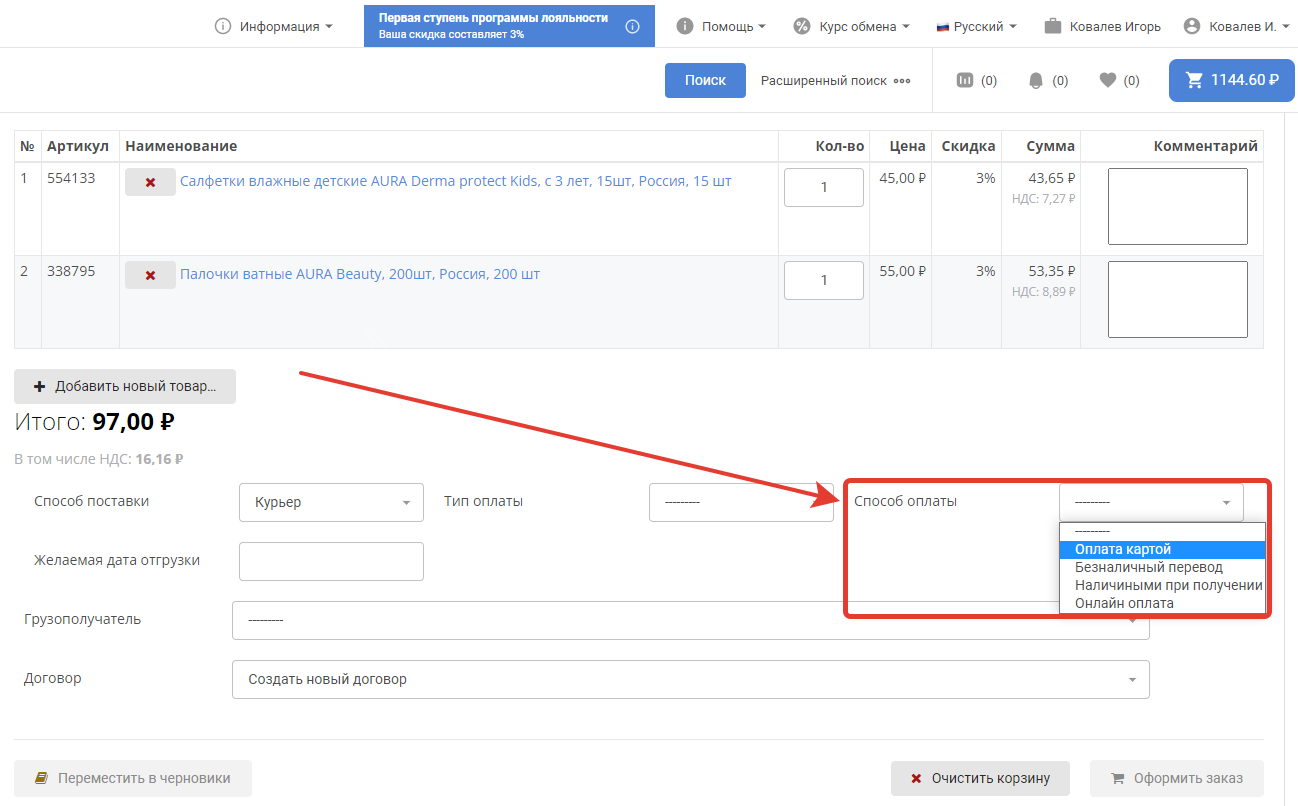
Task: Open the 'Договор' dropdown
Action: pos(690,679)
